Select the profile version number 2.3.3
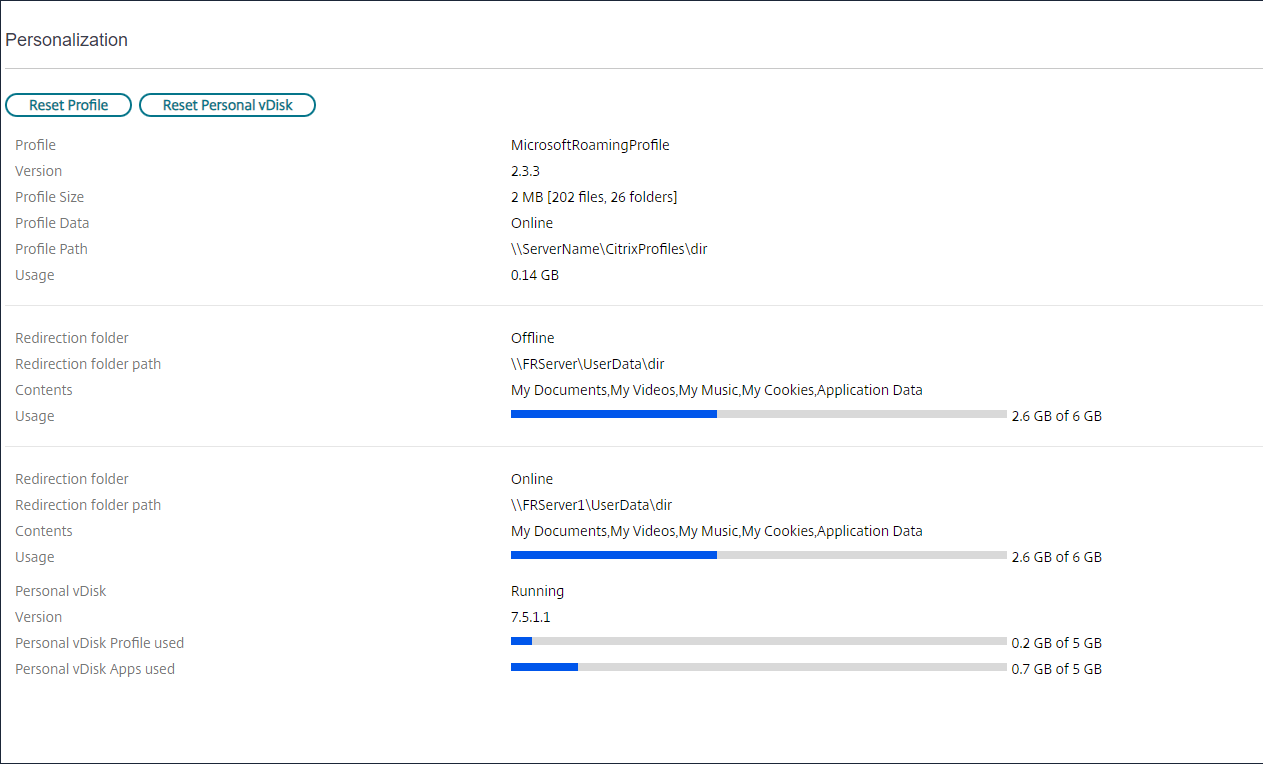1263x764 pixels. click(525, 171)
